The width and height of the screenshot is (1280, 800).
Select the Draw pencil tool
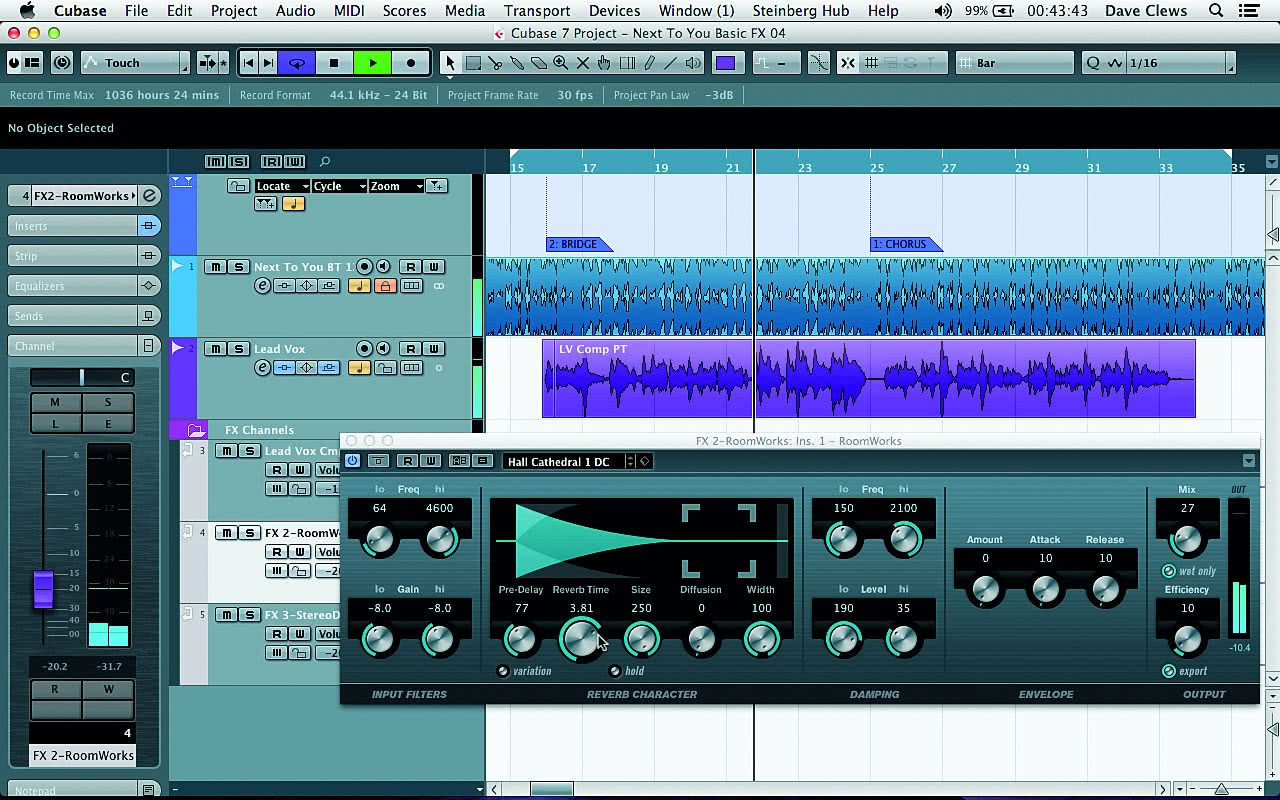[x=649, y=63]
